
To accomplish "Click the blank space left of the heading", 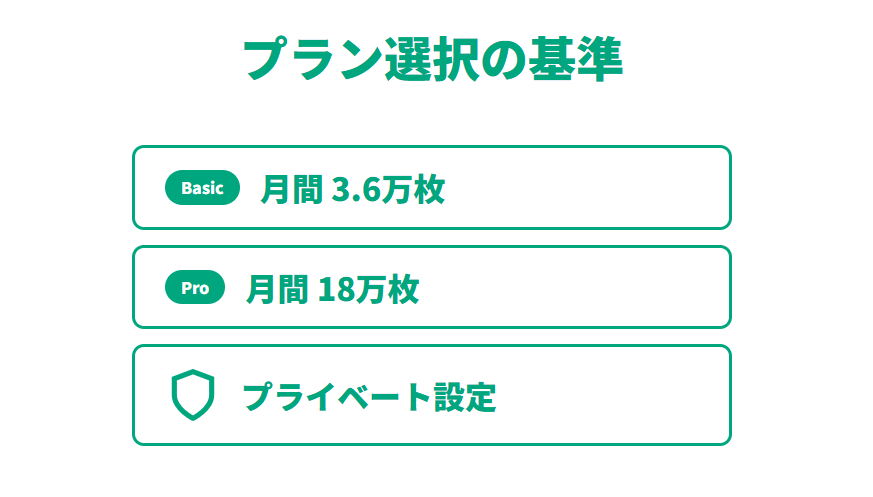I will point(120,59).
